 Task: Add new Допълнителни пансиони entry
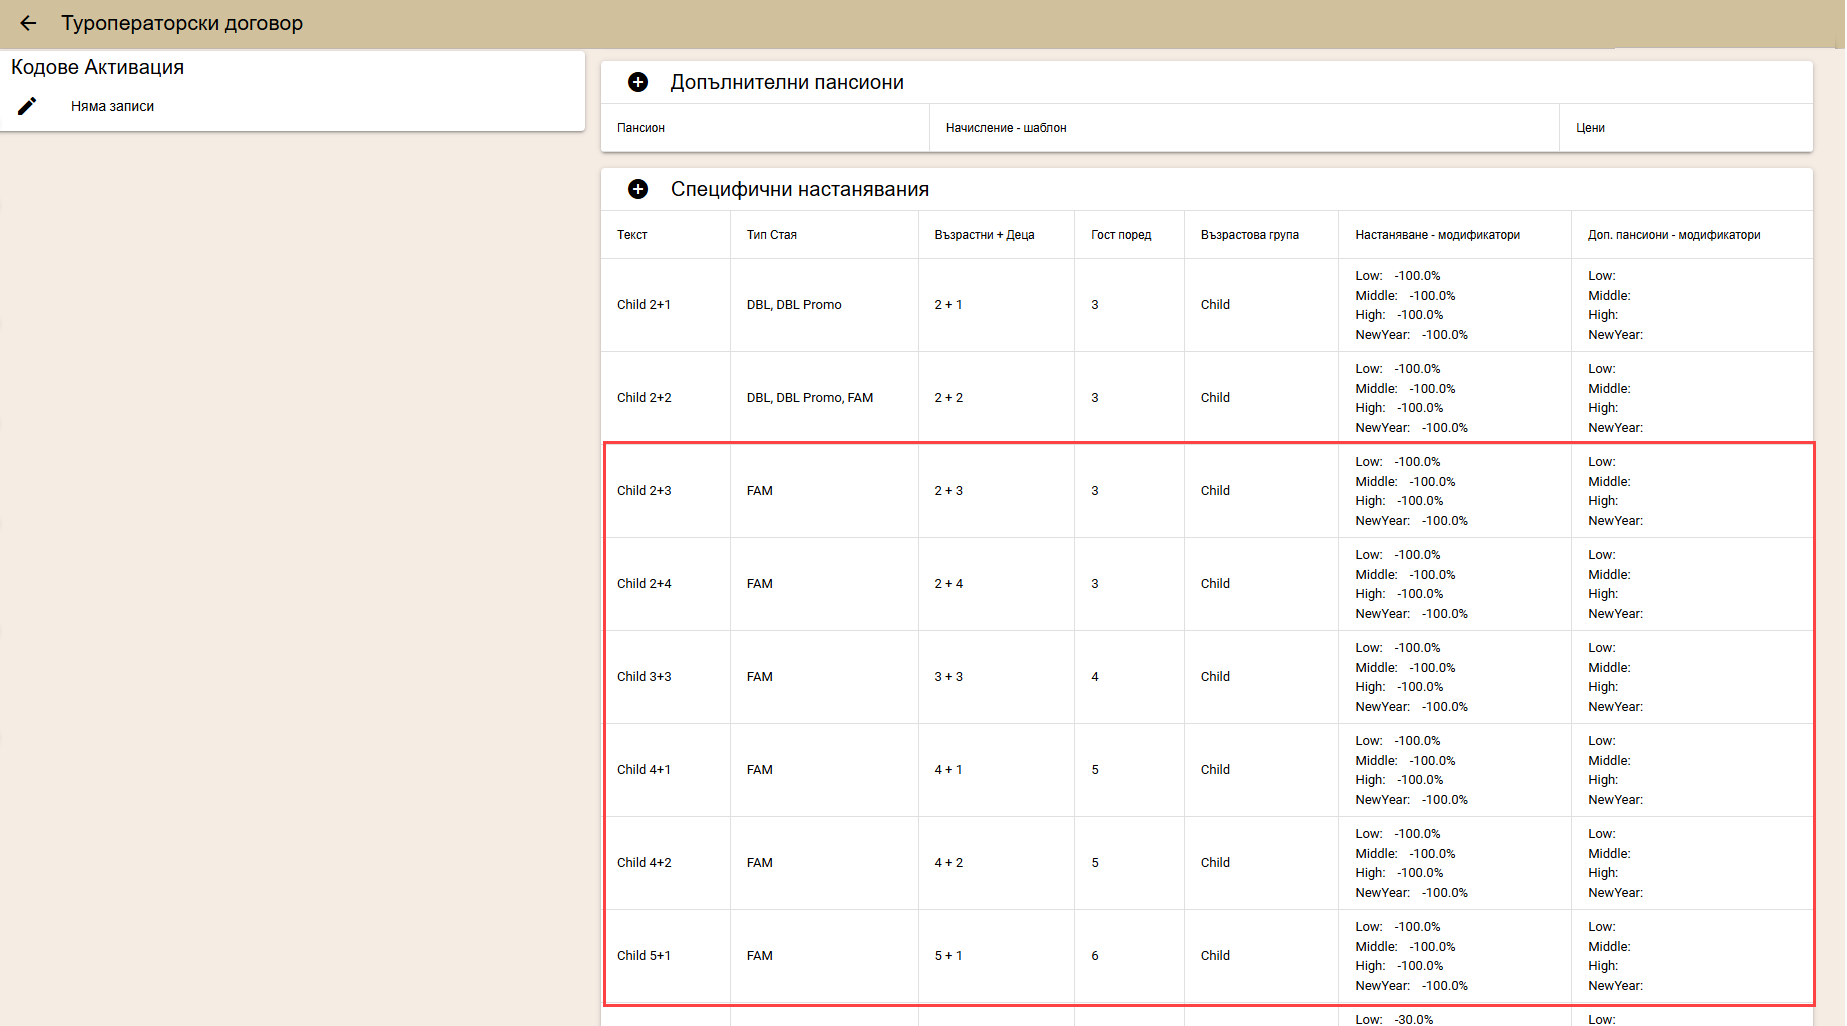coord(638,82)
